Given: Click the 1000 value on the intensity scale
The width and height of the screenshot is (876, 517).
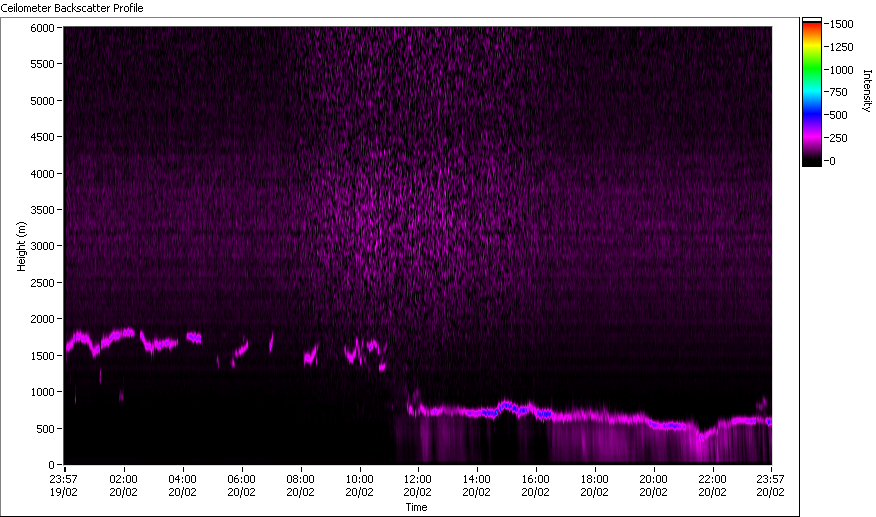Looking at the screenshot, I should coord(841,70).
